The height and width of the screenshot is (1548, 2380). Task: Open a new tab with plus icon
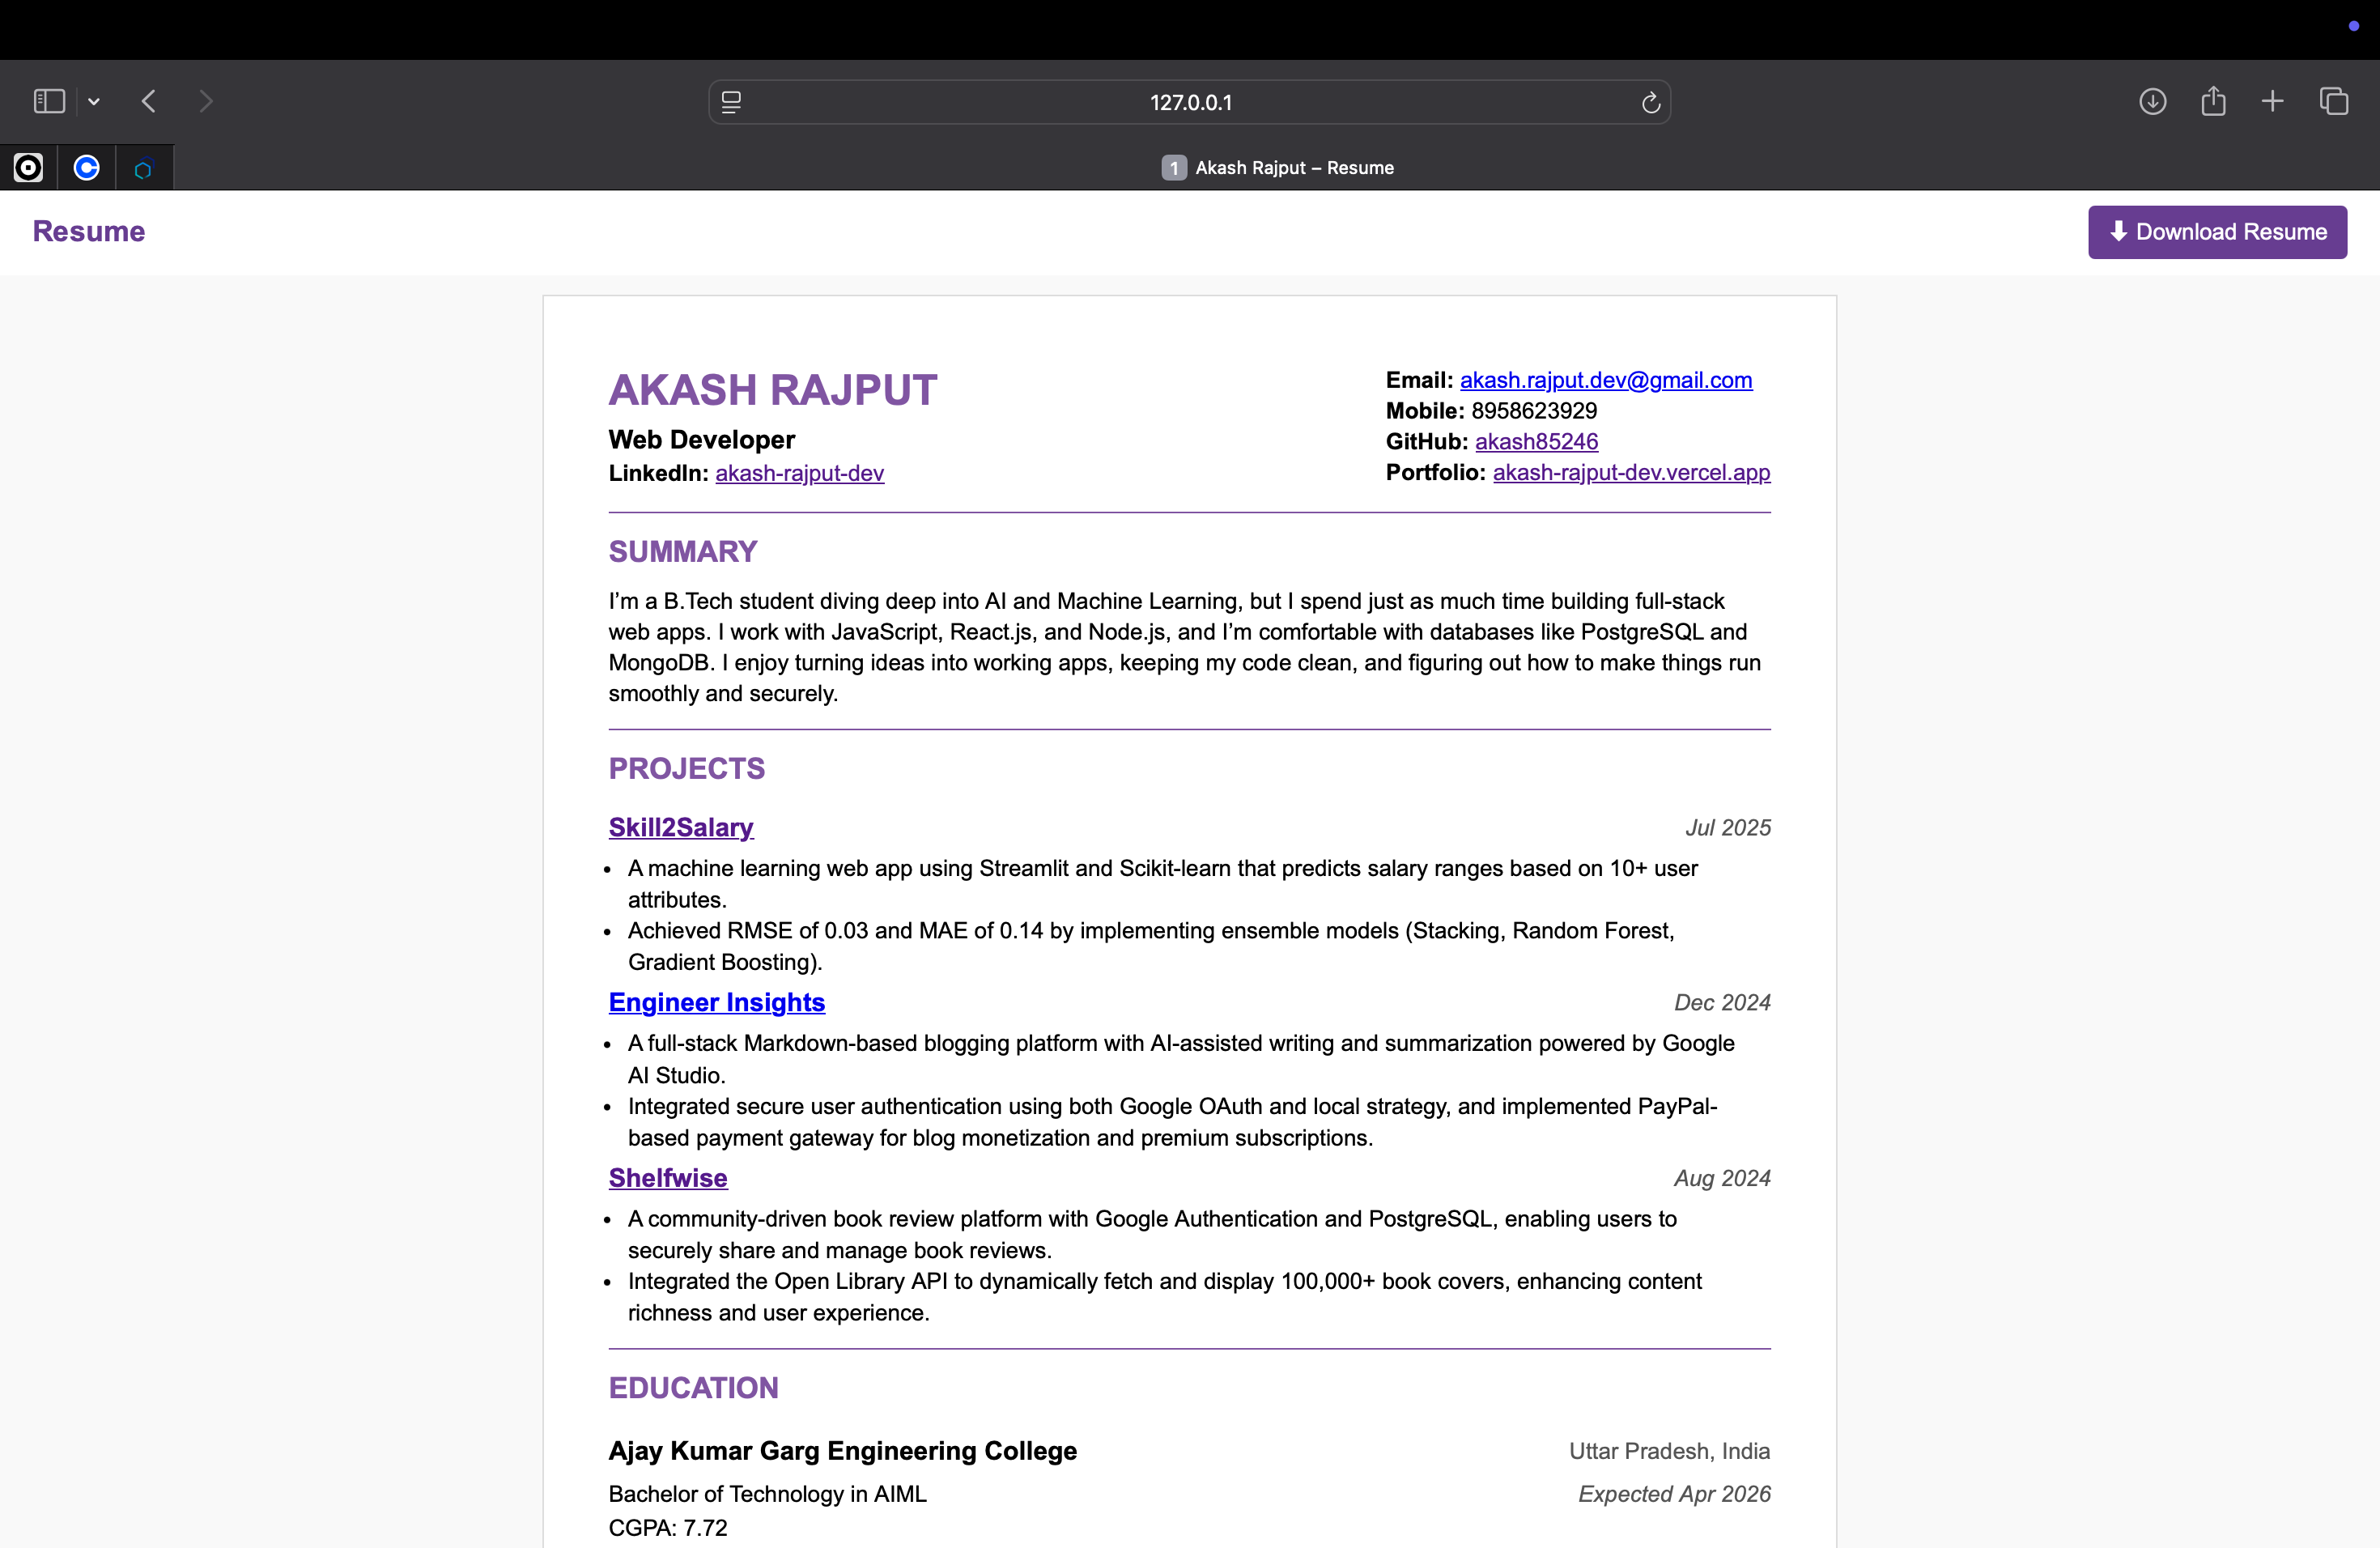coord(2272,101)
